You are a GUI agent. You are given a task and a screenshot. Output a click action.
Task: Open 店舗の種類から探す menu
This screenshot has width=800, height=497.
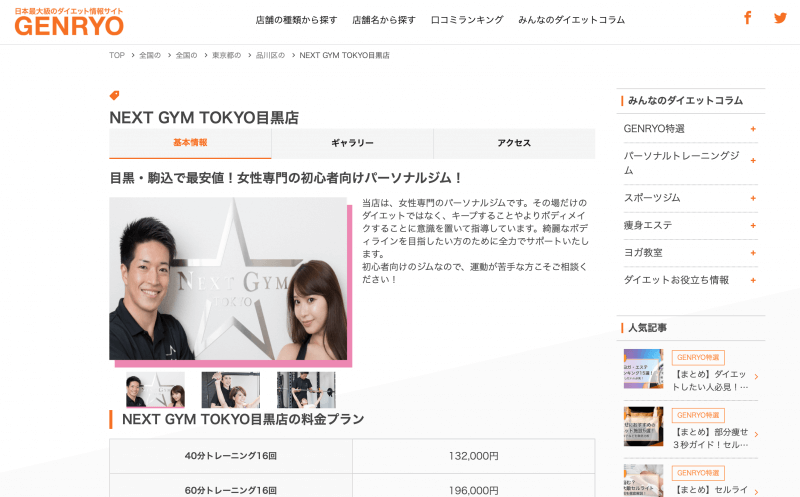(296, 20)
